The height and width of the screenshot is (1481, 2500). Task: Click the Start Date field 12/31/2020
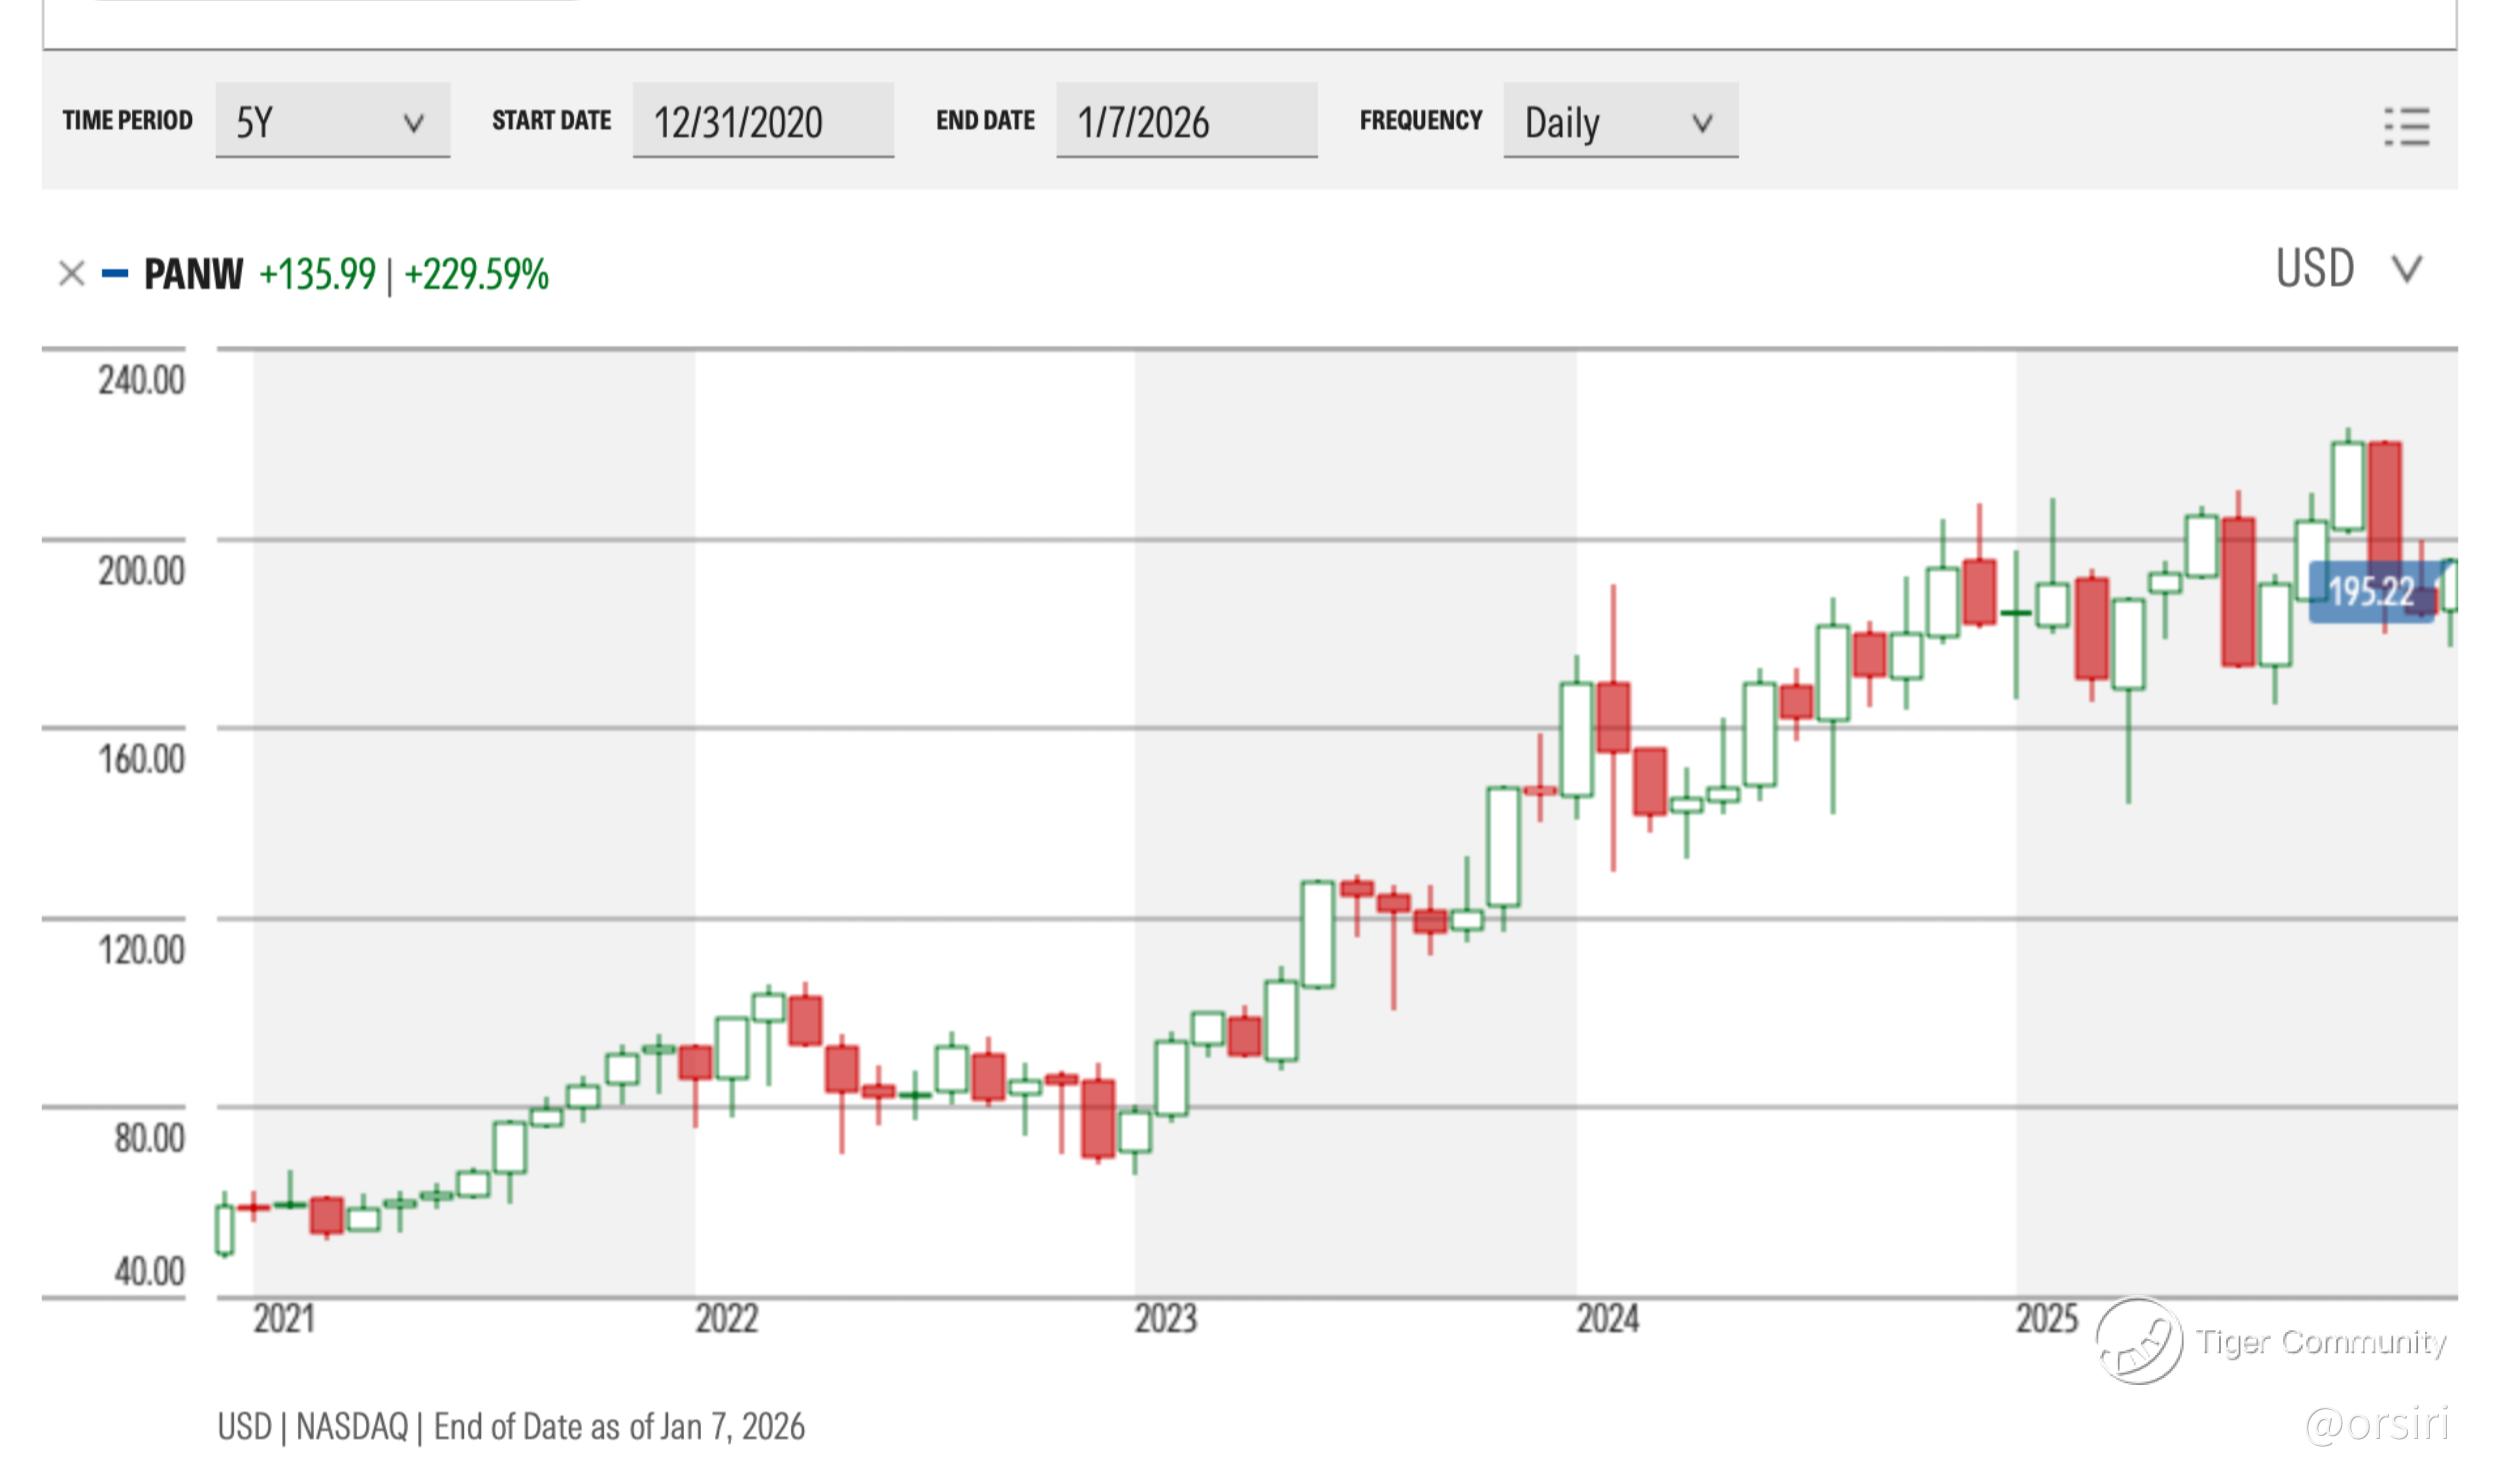click(x=762, y=122)
